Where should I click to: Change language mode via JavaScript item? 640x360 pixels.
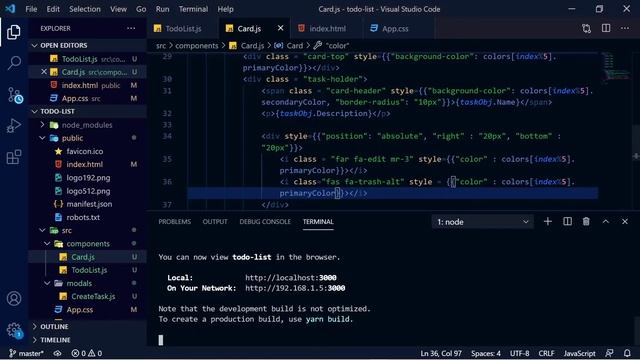(x=580, y=353)
